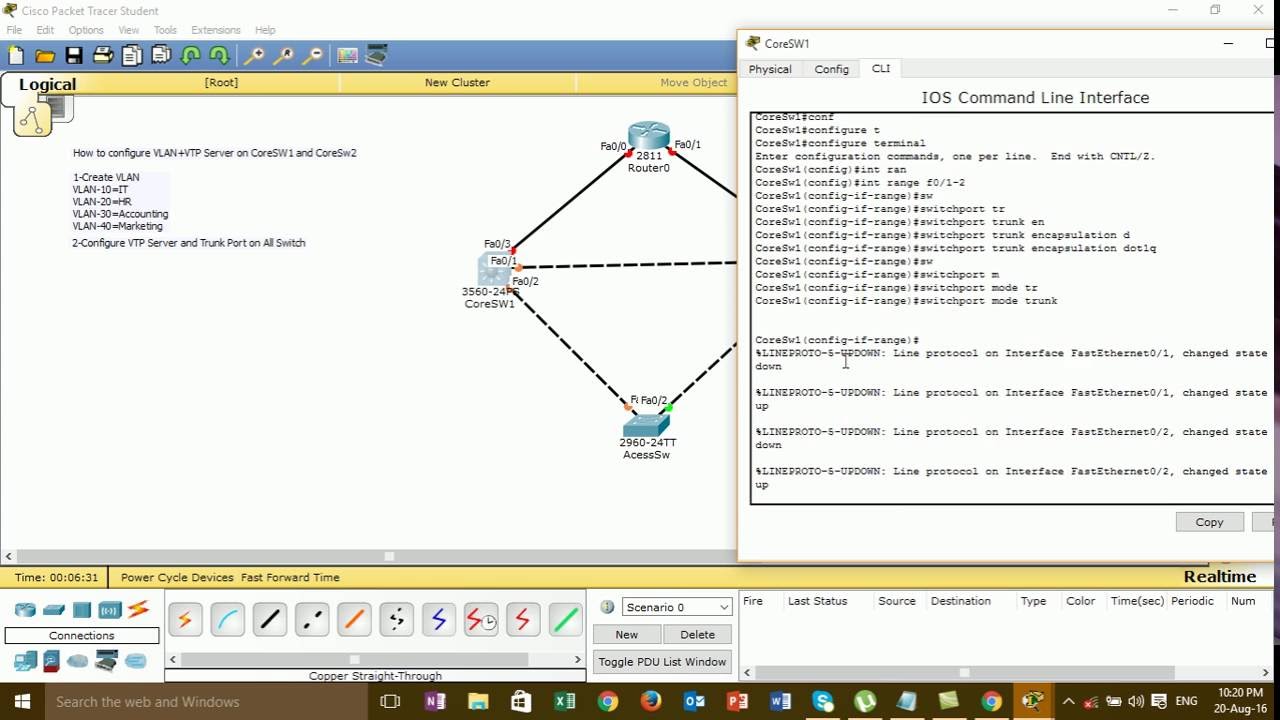Select Connections lightning category icon
1280x720 pixels.
tap(138, 609)
